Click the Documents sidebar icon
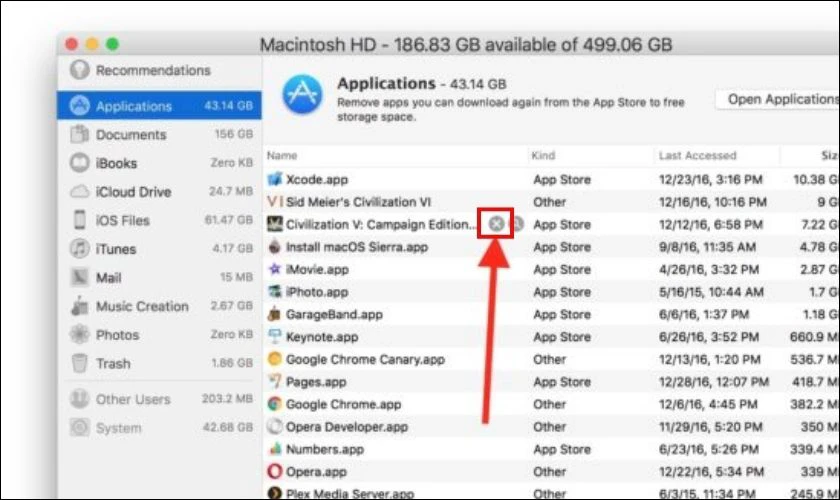The width and height of the screenshot is (840, 500). coord(79,134)
